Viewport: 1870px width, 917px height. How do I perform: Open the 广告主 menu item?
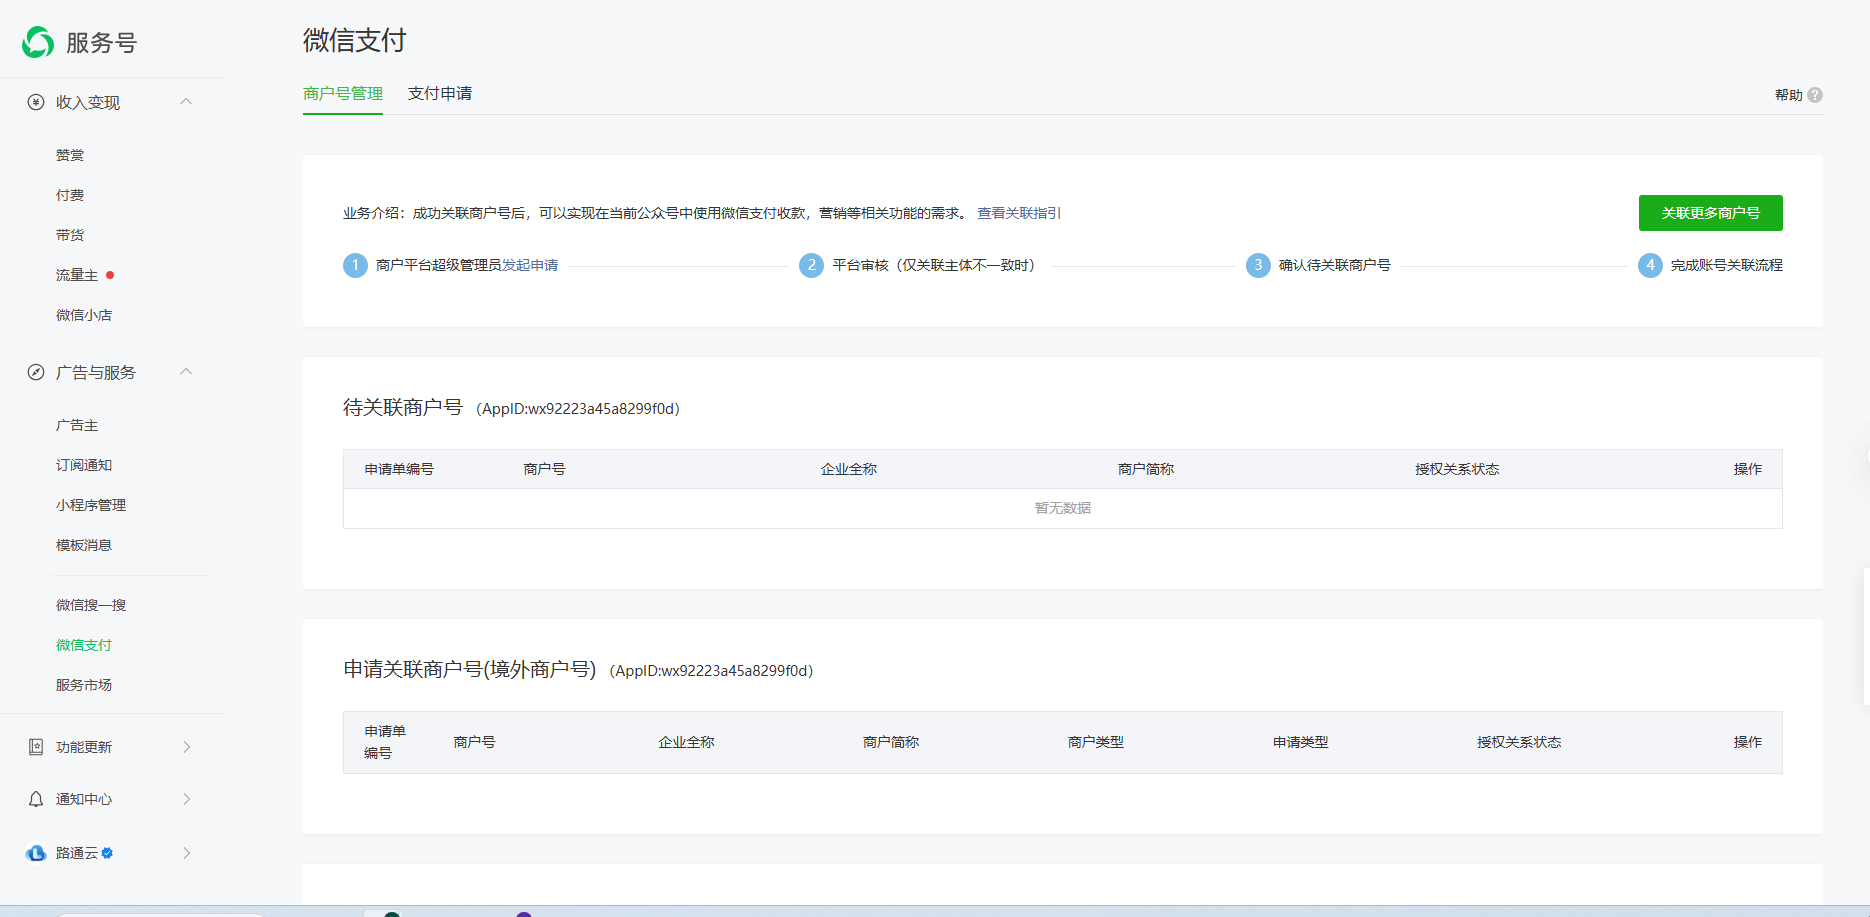point(77,425)
